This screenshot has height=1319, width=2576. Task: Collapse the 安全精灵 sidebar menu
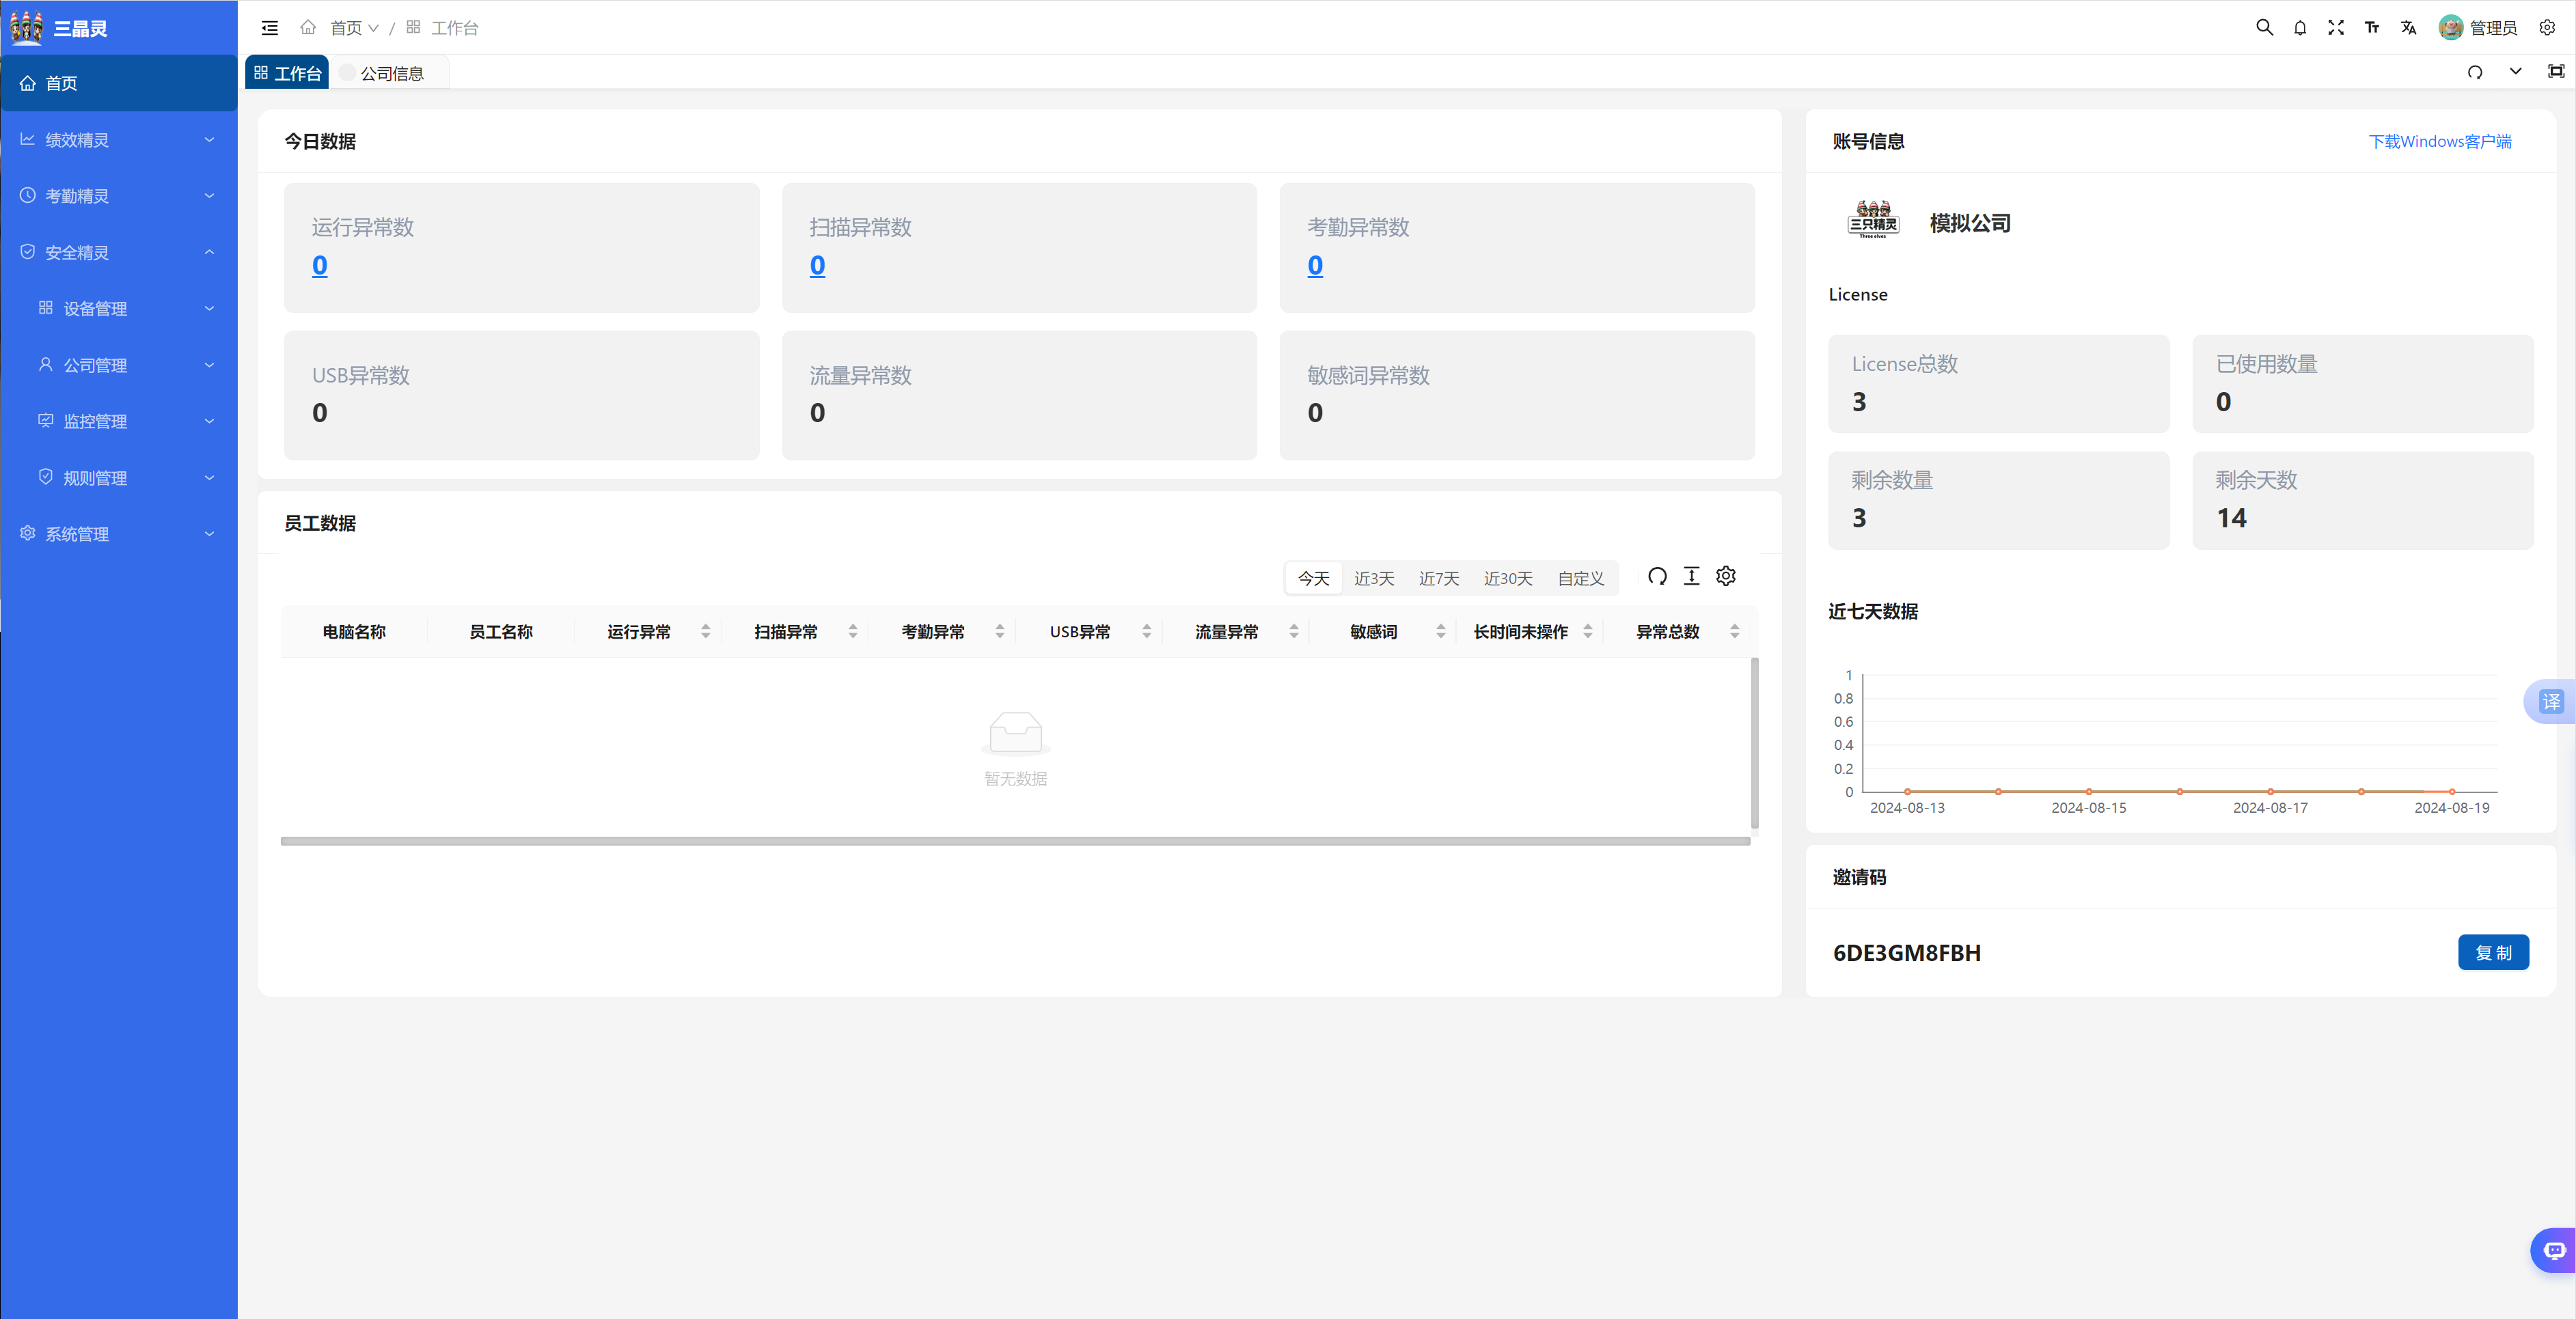[118, 252]
